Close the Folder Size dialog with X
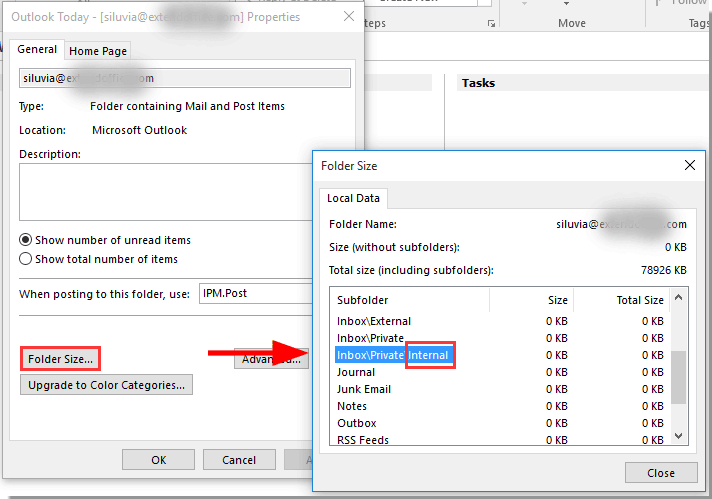The height and width of the screenshot is (499, 712). (x=688, y=165)
